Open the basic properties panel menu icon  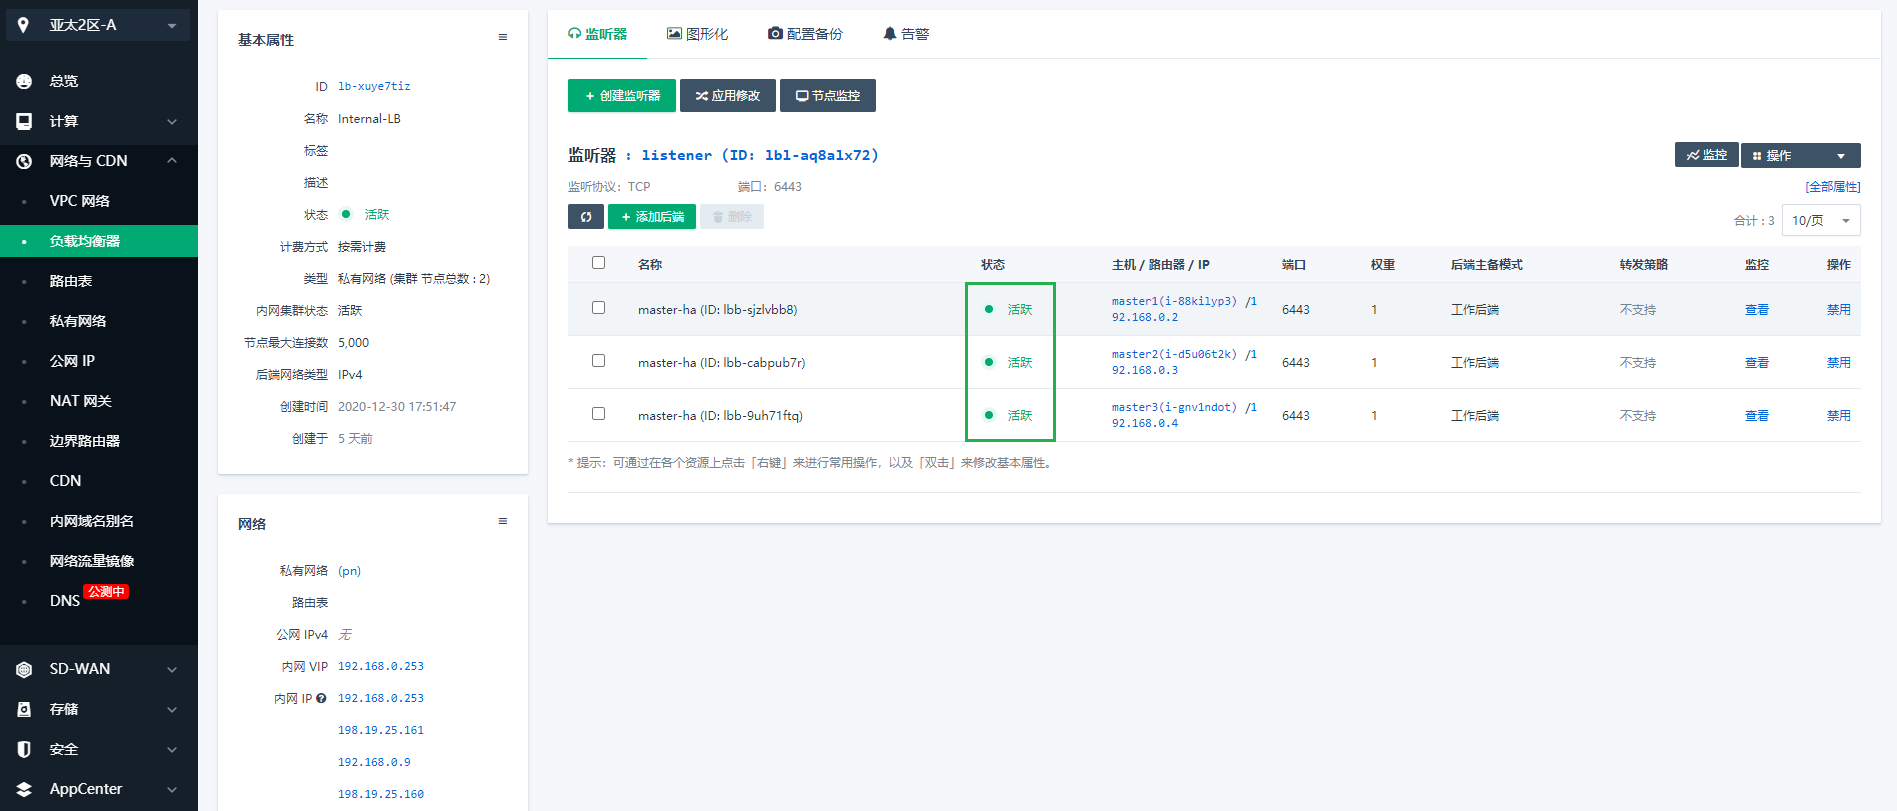502,38
